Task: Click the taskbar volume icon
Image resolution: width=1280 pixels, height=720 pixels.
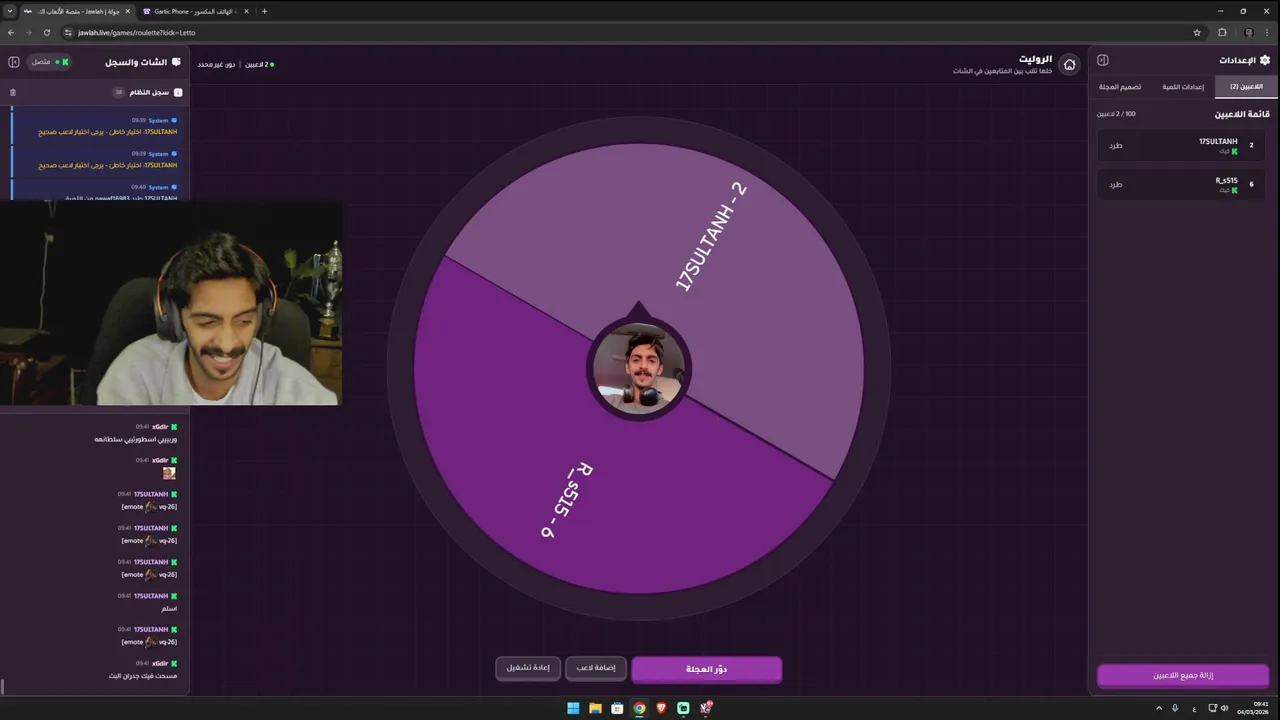Action: (1225, 708)
